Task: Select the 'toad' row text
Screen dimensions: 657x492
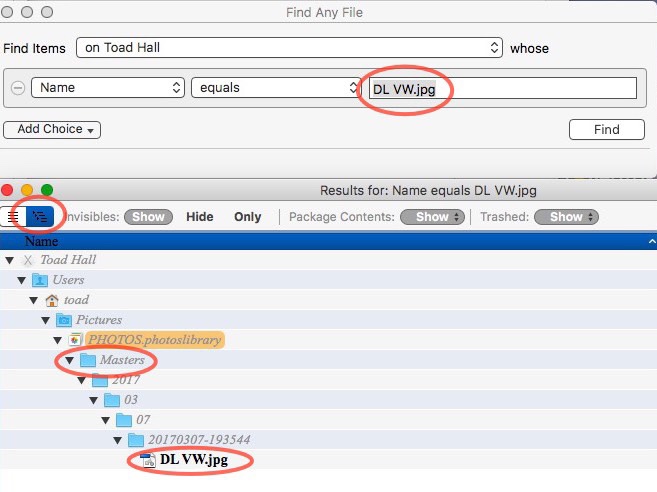Action: 76,300
